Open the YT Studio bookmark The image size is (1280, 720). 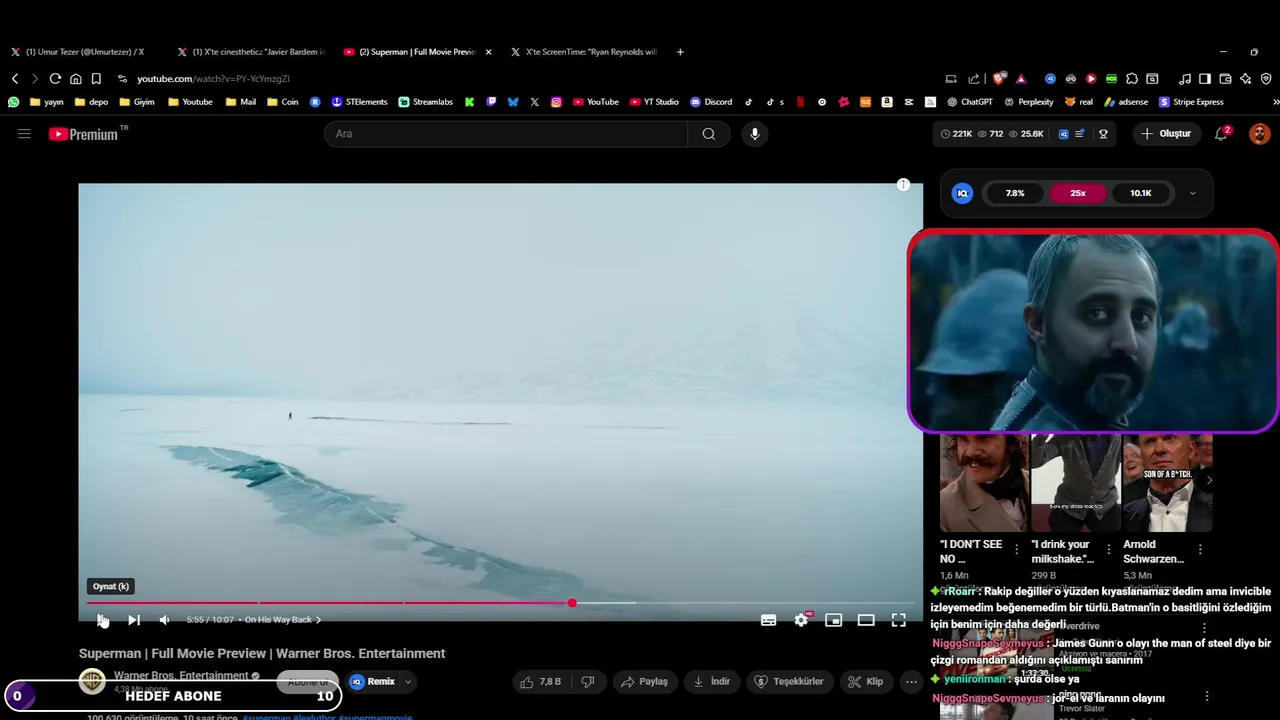(654, 102)
